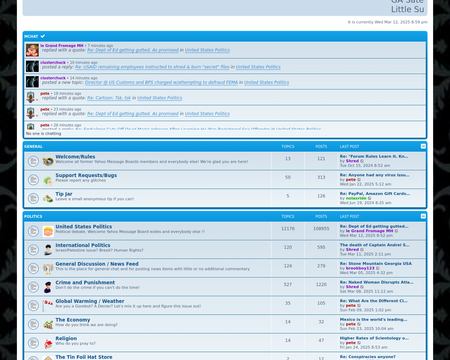Click the Crime and Punishment forum image icon
Screen dimensions: 450x360
pos(48,287)
